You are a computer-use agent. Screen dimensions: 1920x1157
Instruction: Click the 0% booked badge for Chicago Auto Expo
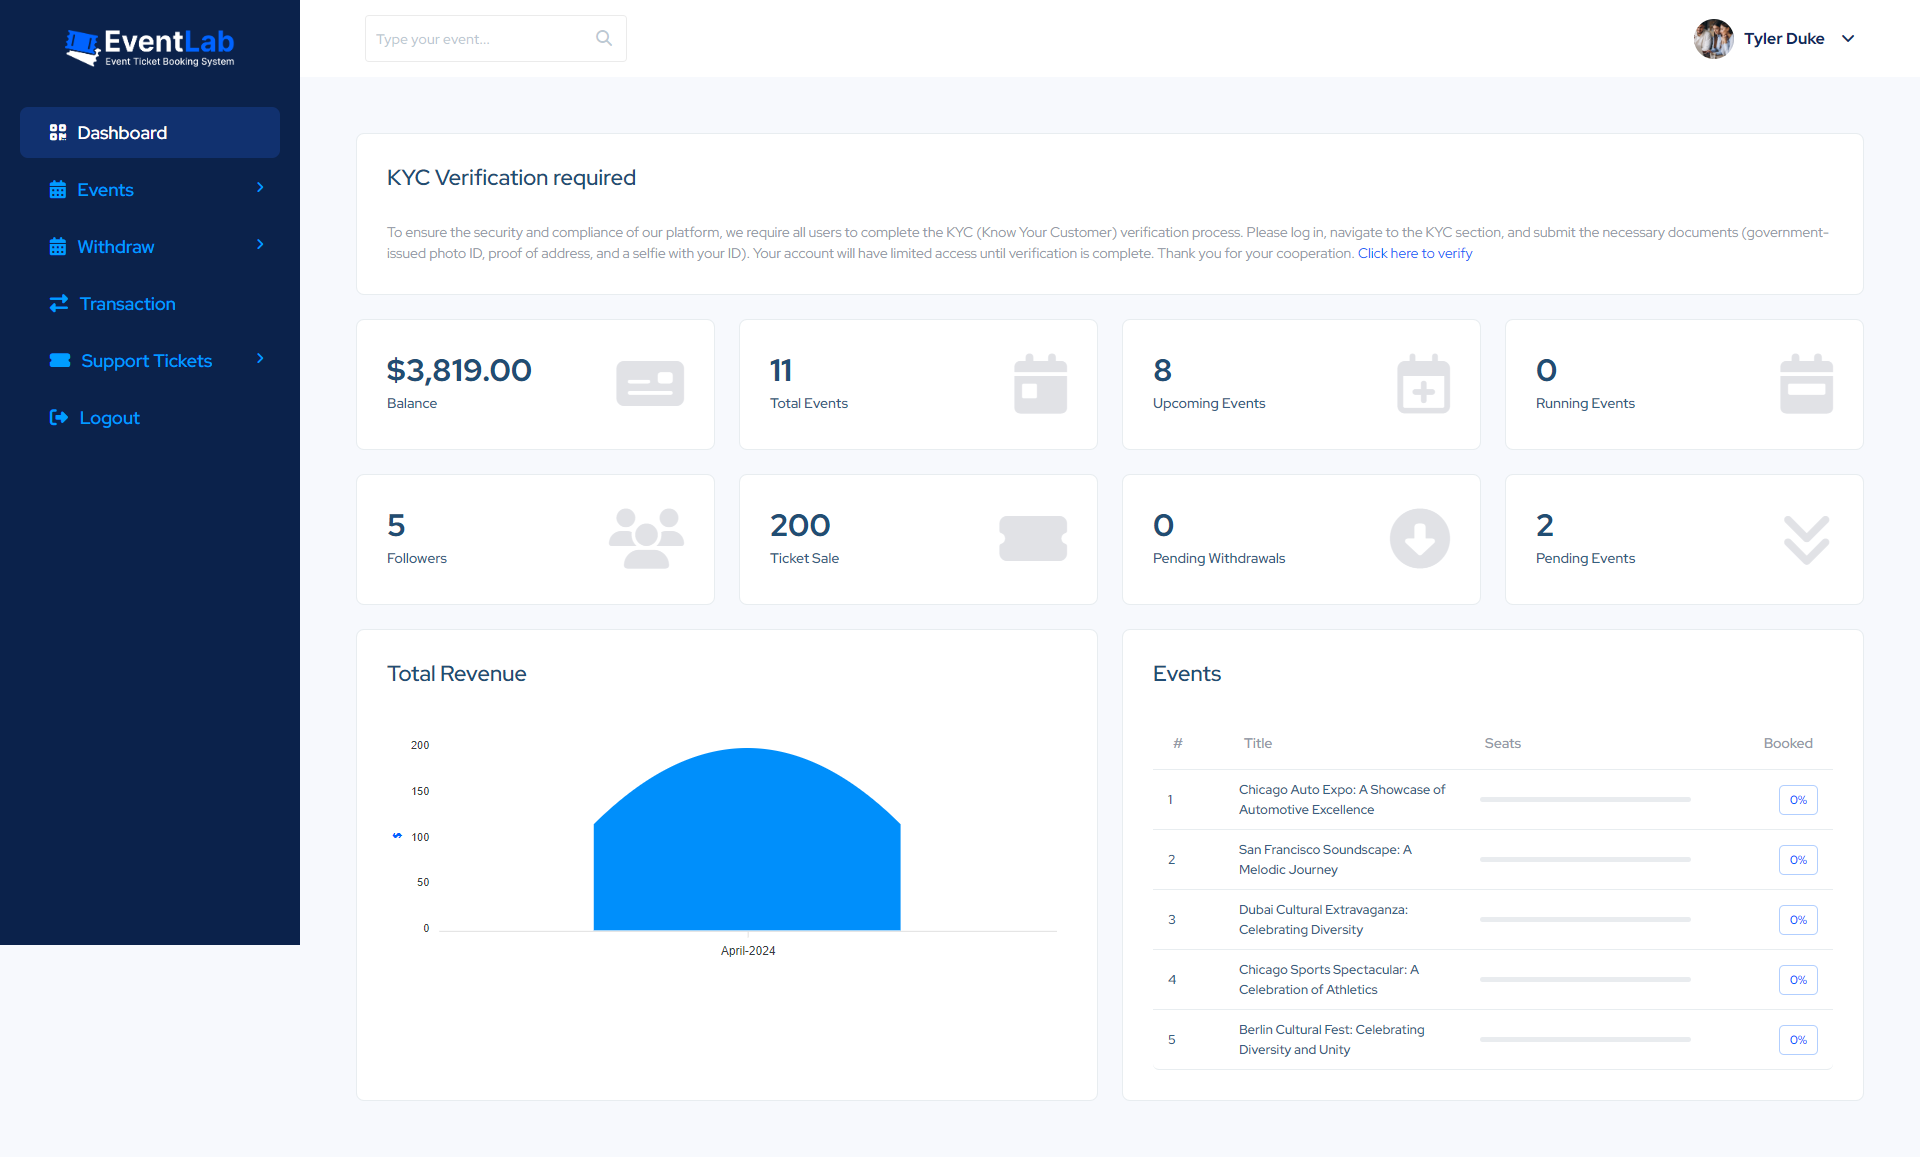pyautogui.click(x=1797, y=799)
